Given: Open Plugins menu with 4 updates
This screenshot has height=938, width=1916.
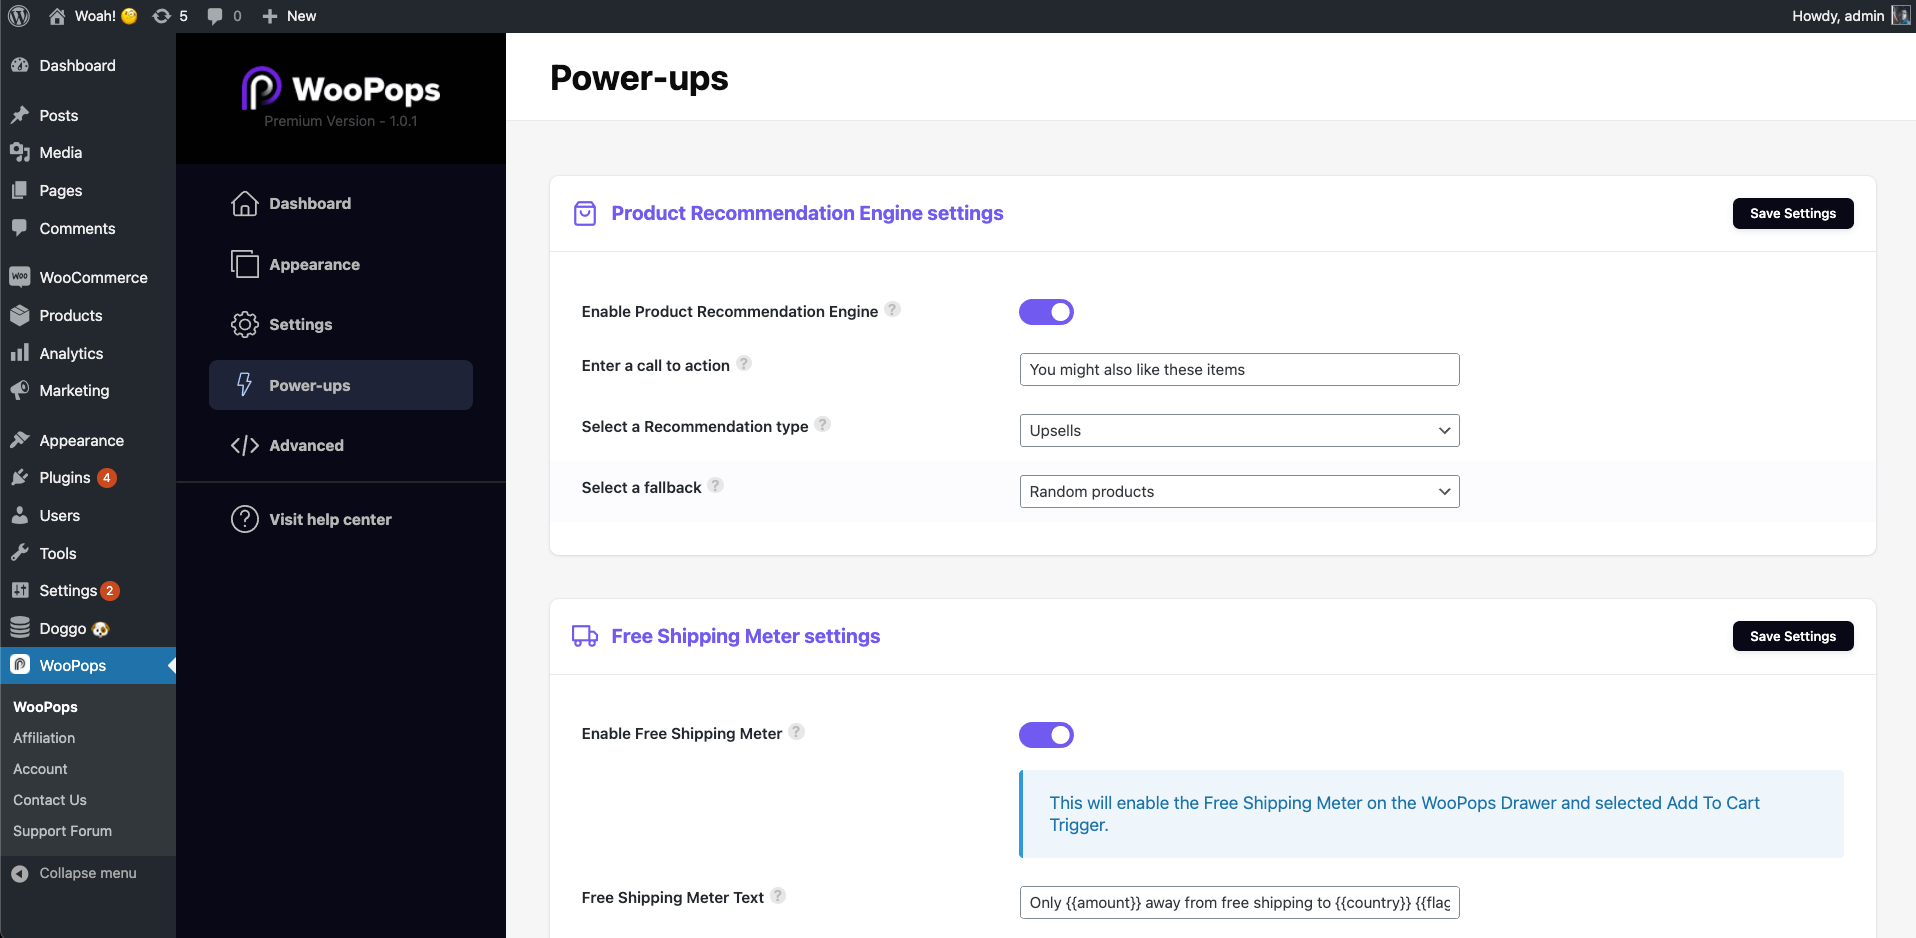Looking at the screenshot, I should click(x=88, y=477).
